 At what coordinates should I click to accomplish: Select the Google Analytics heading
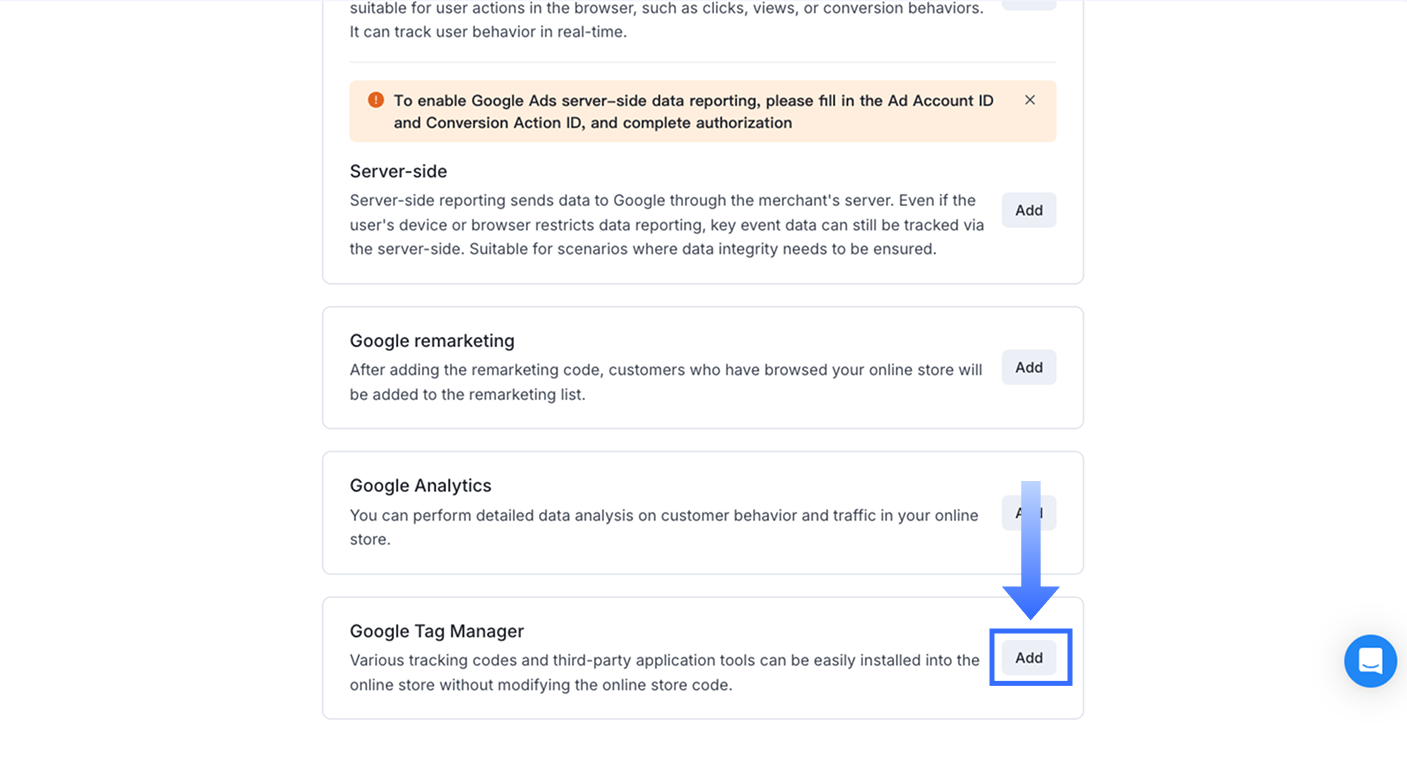click(420, 486)
